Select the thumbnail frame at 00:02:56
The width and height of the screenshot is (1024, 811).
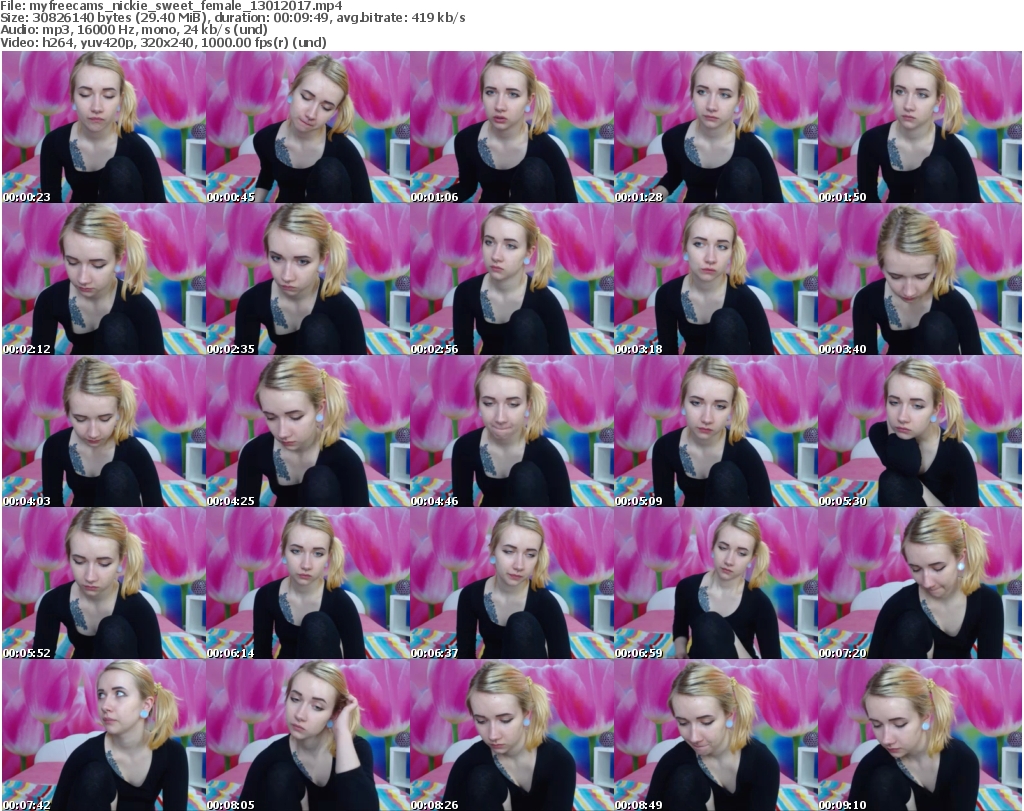tap(511, 279)
